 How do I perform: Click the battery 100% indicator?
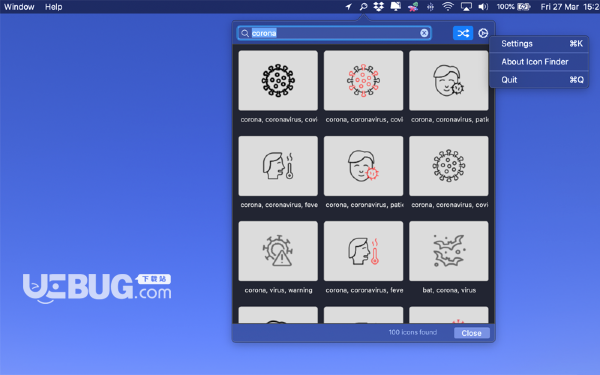[x=514, y=7]
